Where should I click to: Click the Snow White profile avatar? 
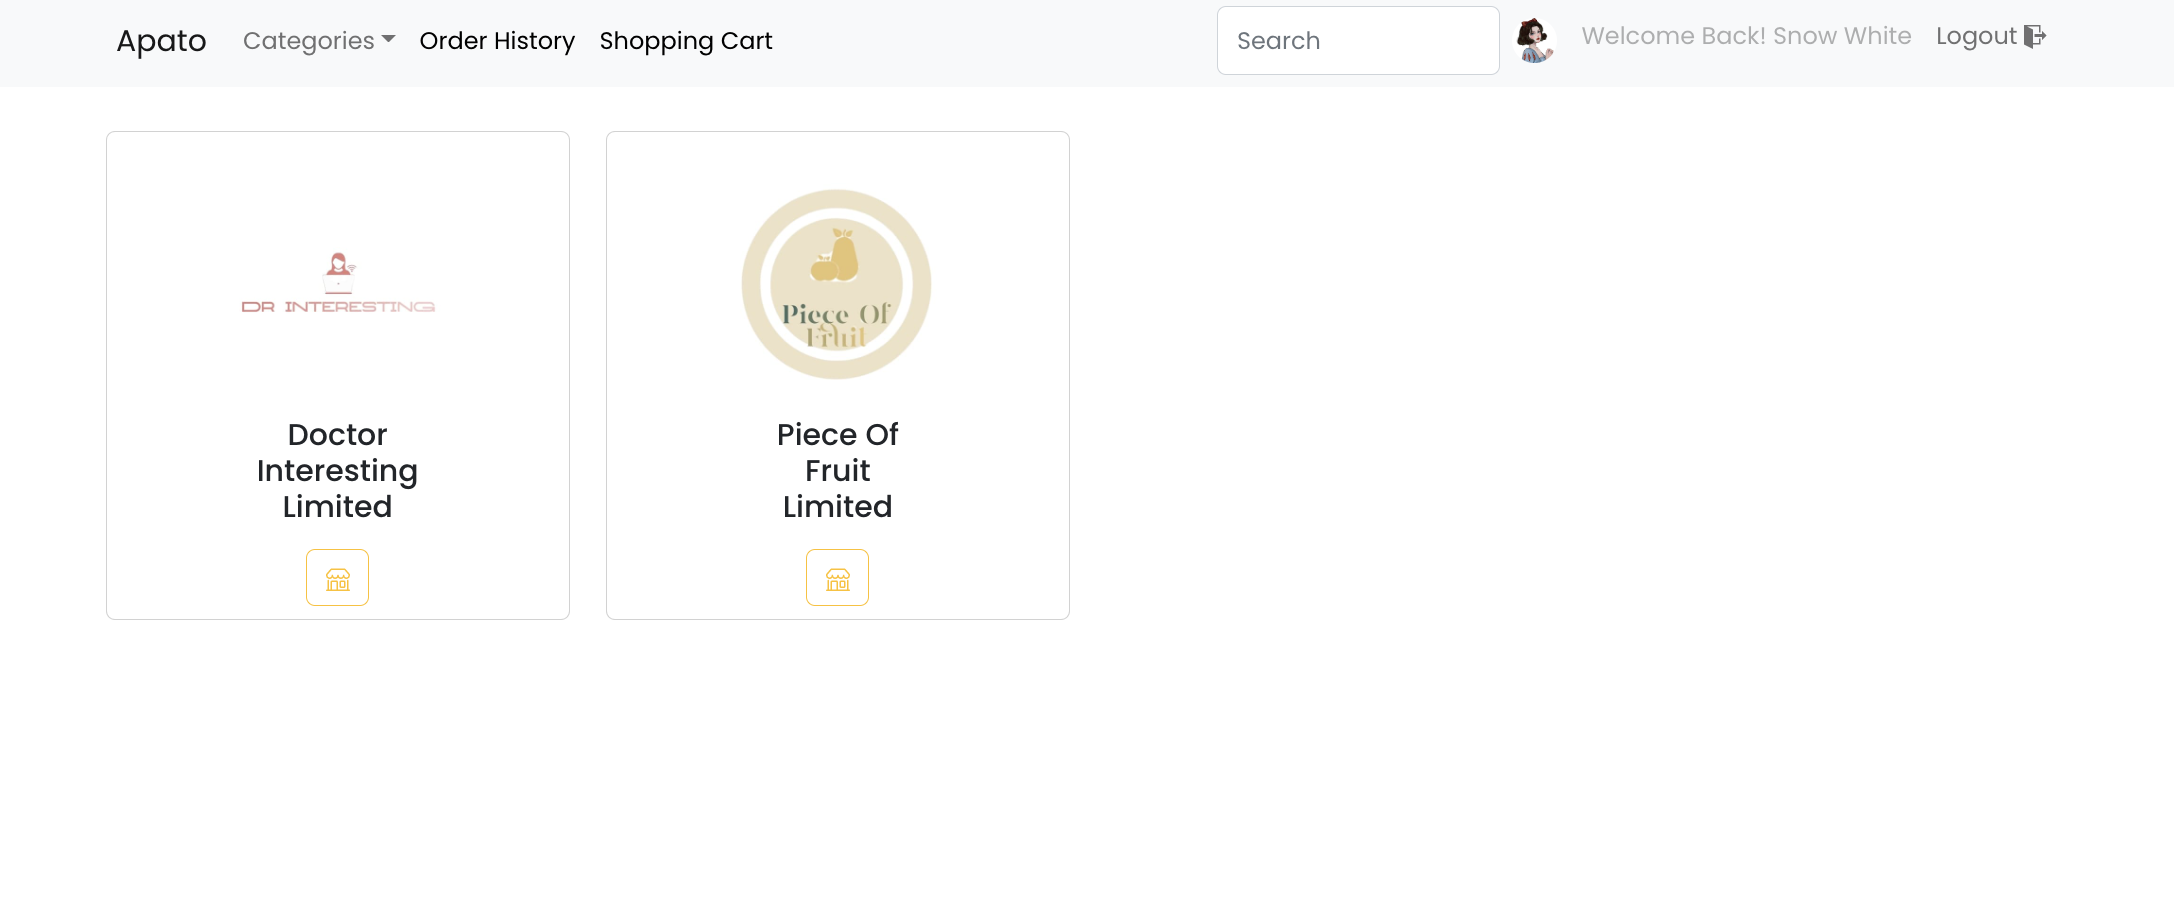click(x=1536, y=40)
